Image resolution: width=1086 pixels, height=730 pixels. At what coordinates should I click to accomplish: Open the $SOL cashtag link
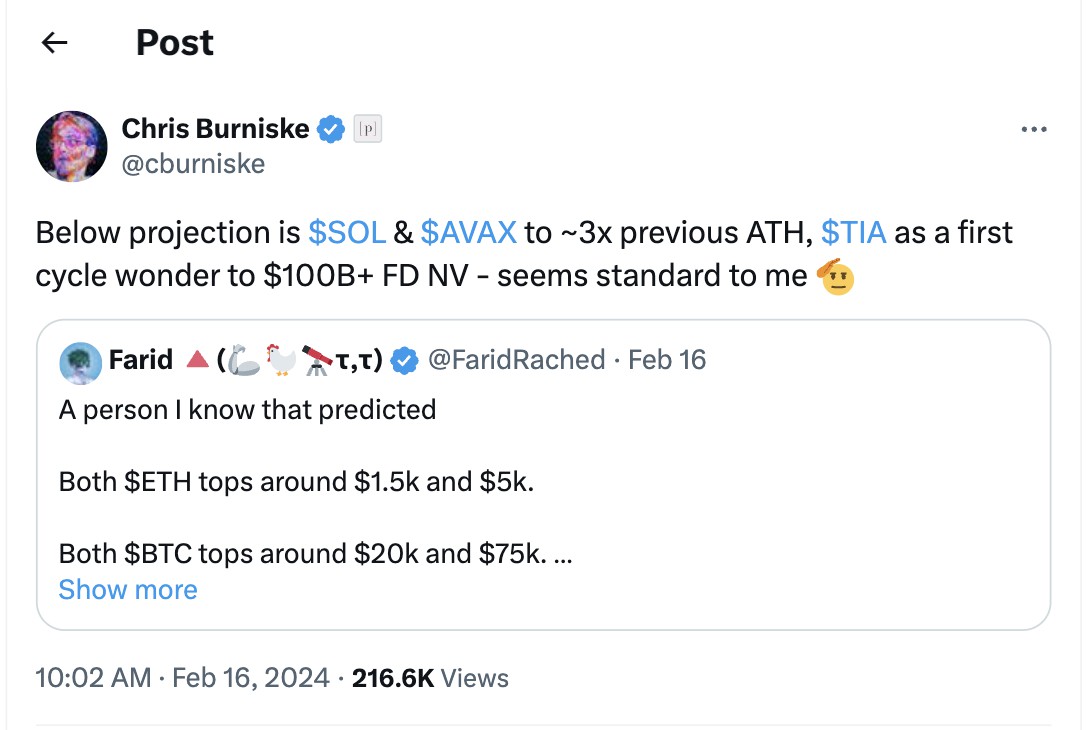click(346, 233)
